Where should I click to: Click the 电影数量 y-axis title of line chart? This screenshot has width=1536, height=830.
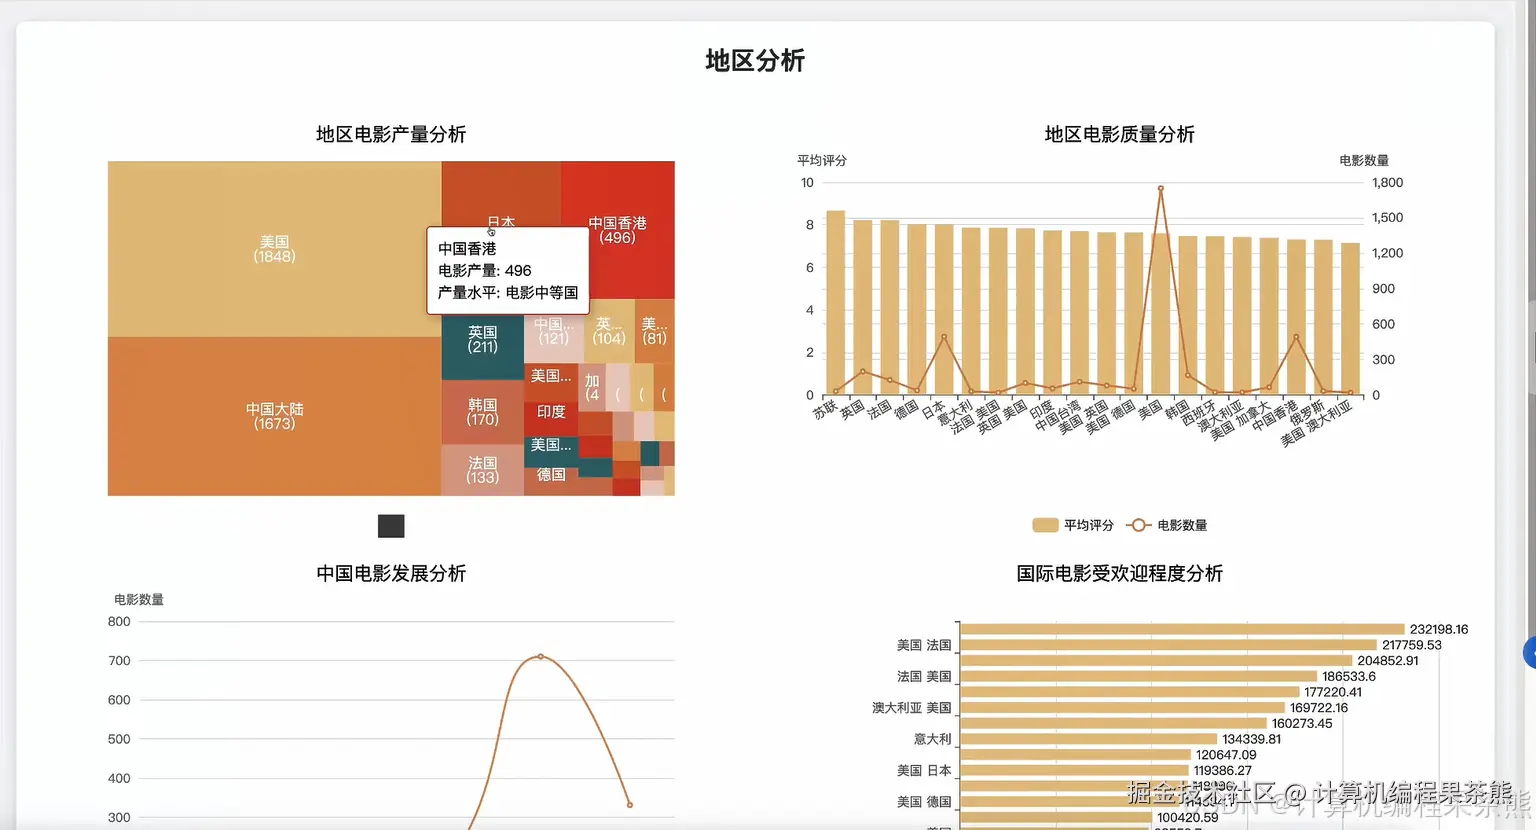[x=139, y=599]
